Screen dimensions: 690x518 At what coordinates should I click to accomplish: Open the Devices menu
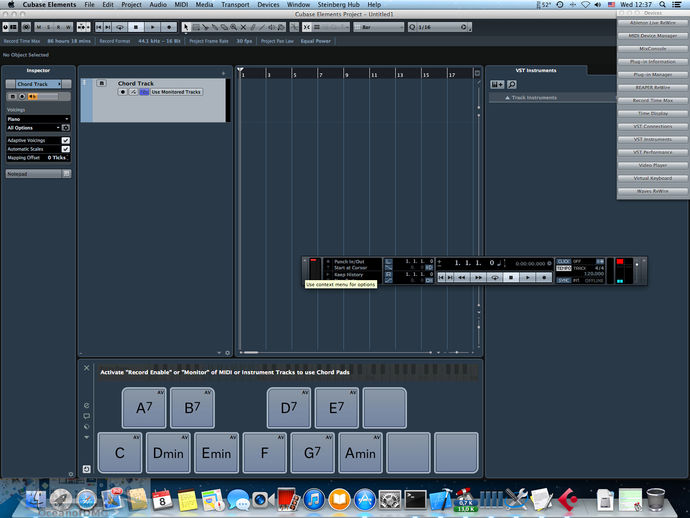(268, 4)
